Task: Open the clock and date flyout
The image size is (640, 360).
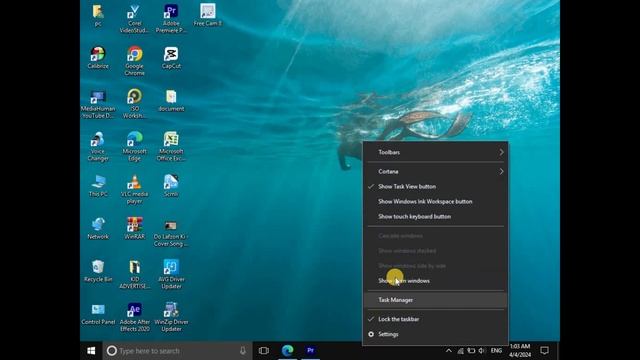Action: pyautogui.click(x=520, y=351)
